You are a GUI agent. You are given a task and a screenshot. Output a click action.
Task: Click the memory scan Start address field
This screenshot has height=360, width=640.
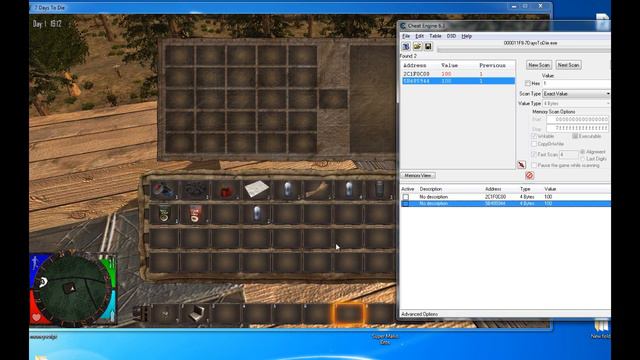578,120
